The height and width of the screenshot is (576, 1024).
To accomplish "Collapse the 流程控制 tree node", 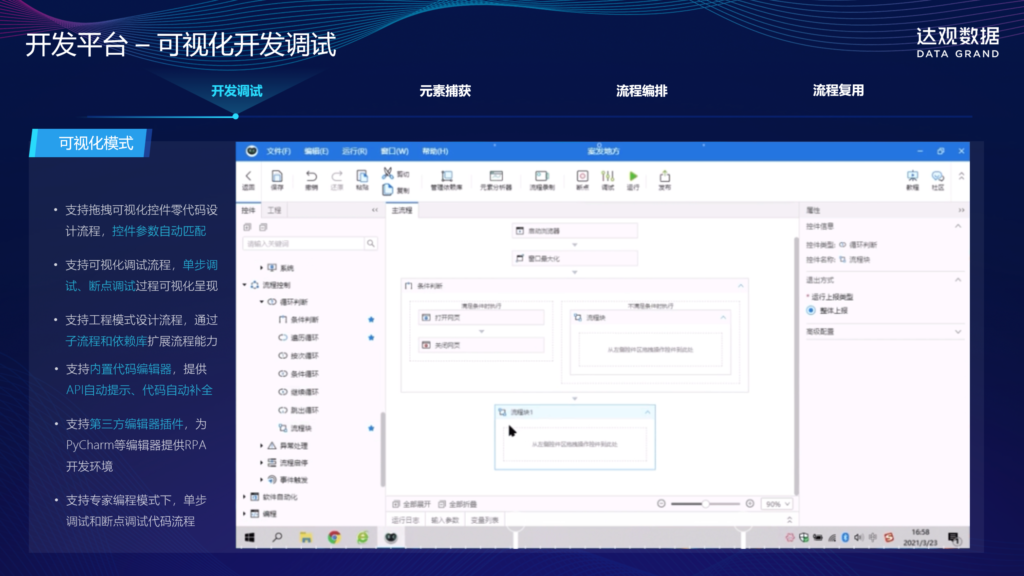I will (x=242, y=282).
